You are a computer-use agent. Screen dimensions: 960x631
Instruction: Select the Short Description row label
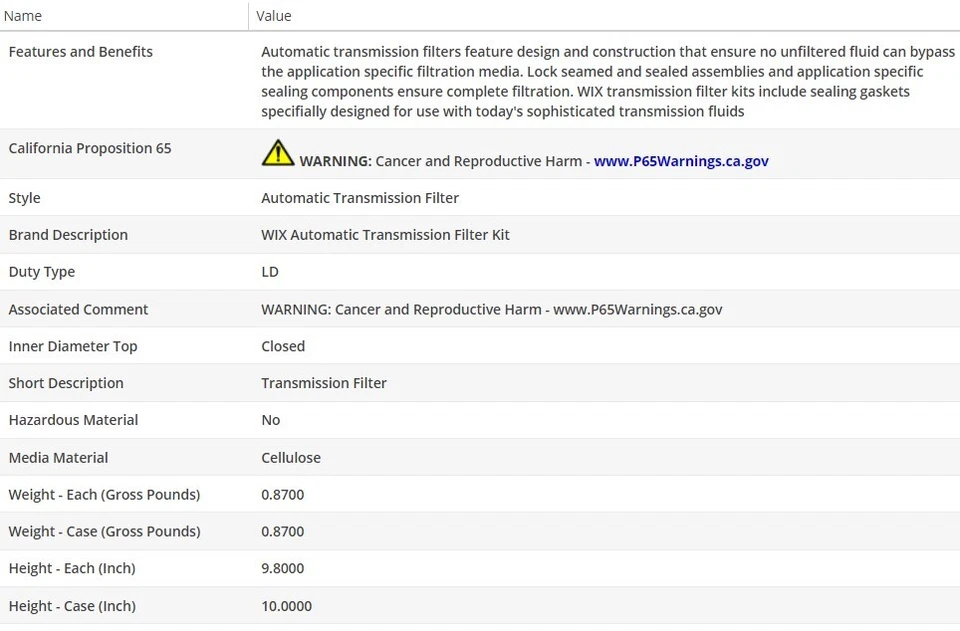tap(66, 383)
